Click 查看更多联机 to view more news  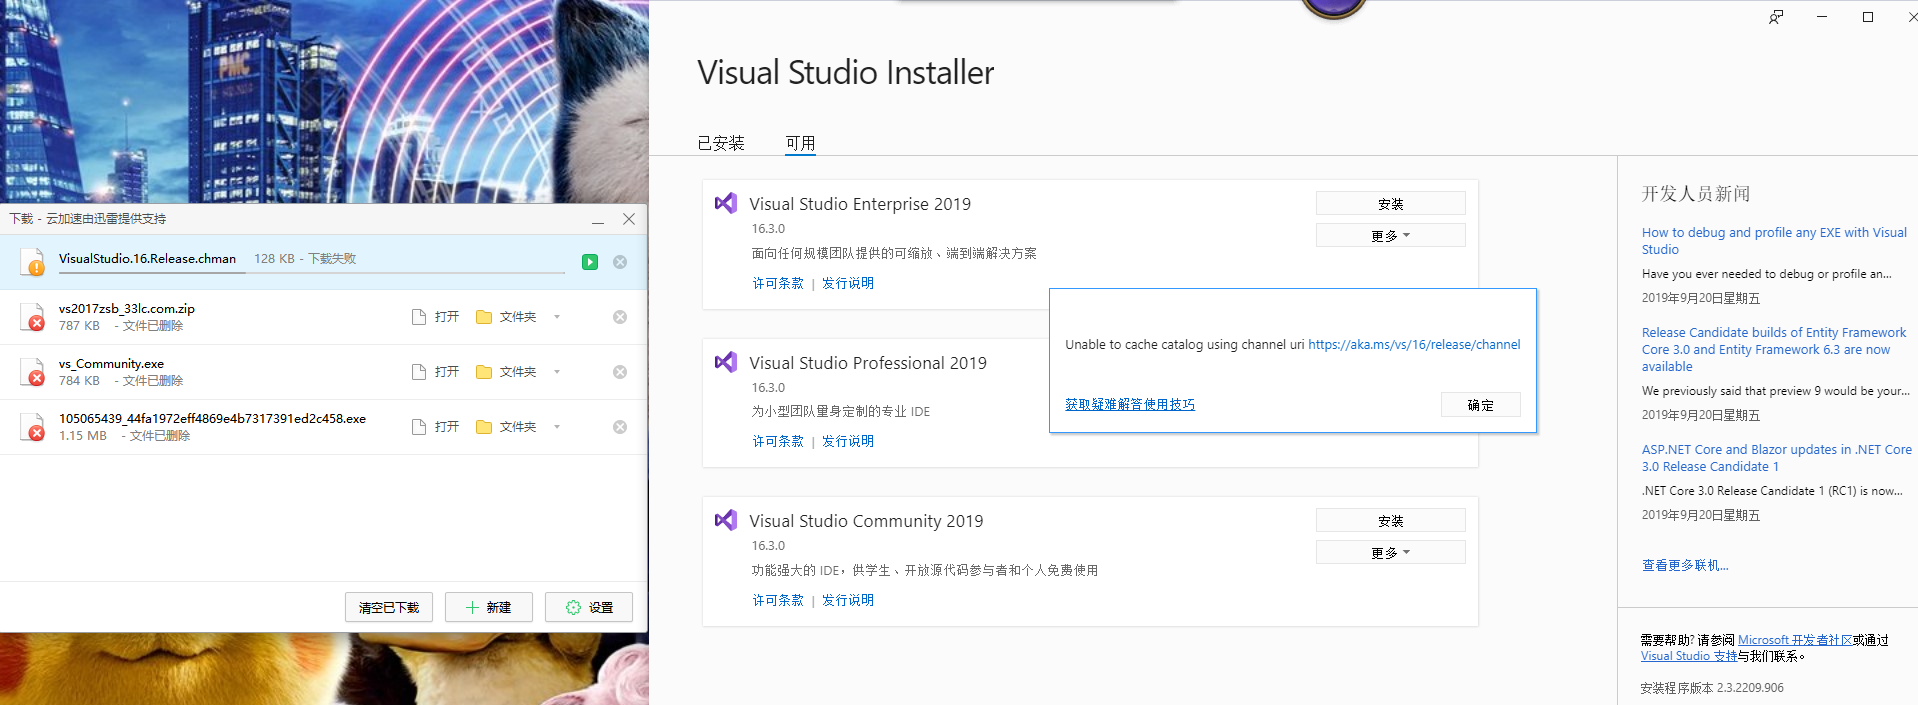coord(1685,565)
